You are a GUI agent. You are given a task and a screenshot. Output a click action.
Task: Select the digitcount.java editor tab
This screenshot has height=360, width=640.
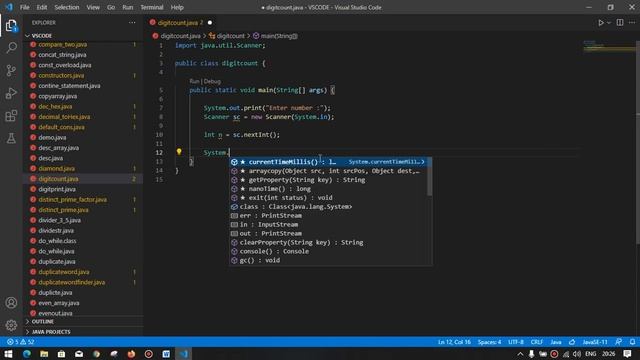point(180,23)
